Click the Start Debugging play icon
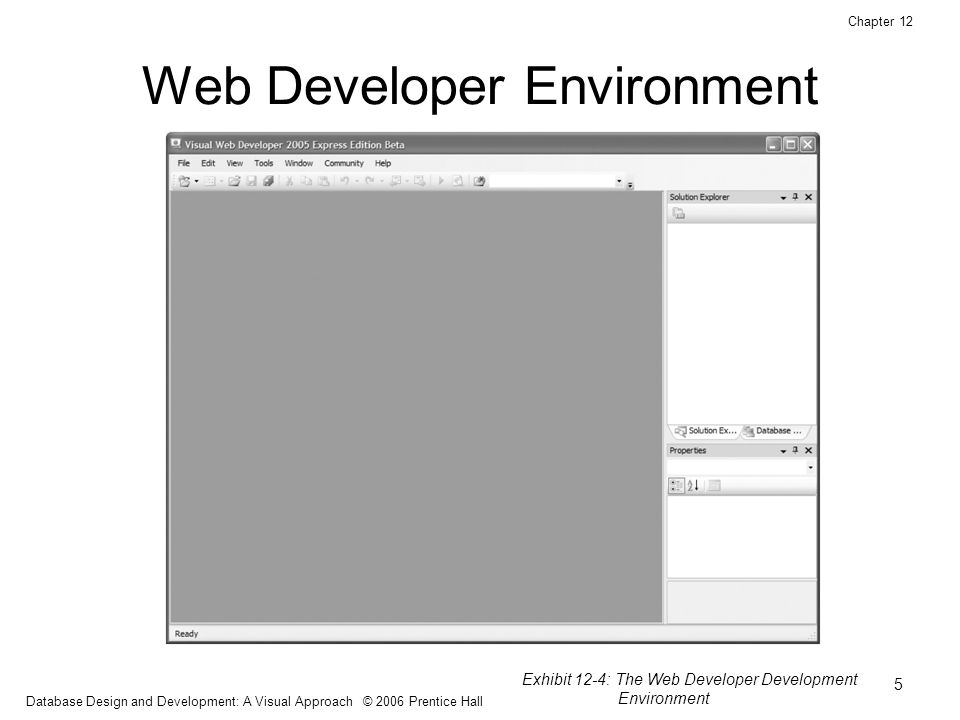960x720 pixels. tap(441, 181)
